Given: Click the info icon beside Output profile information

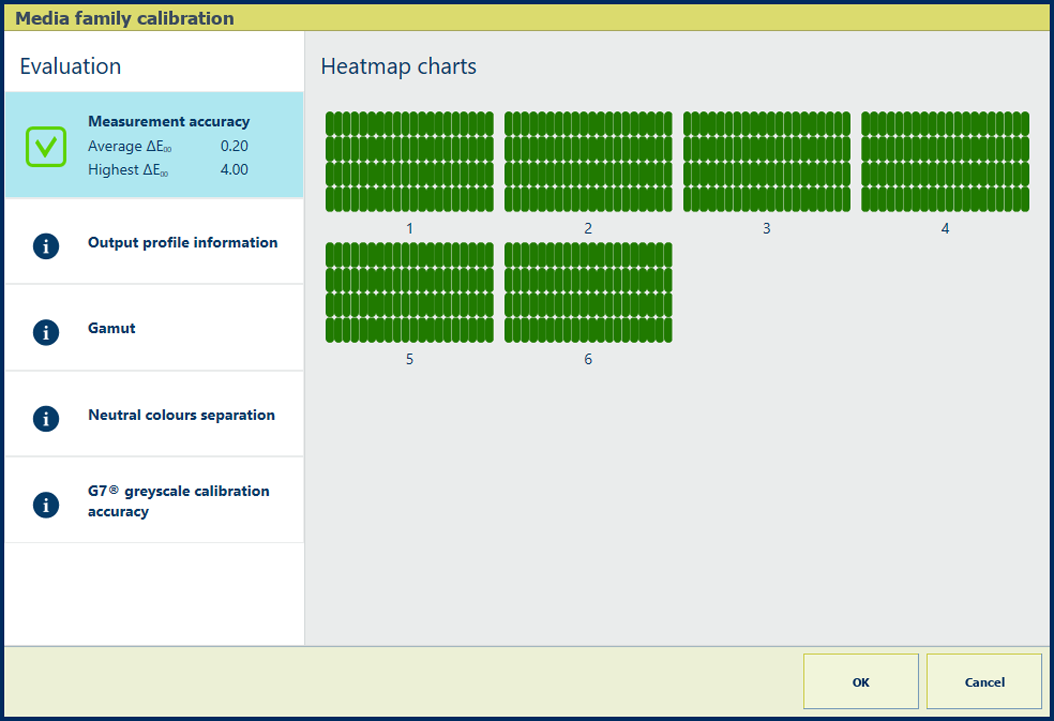Looking at the screenshot, I should pyautogui.click(x=46, y=246).
